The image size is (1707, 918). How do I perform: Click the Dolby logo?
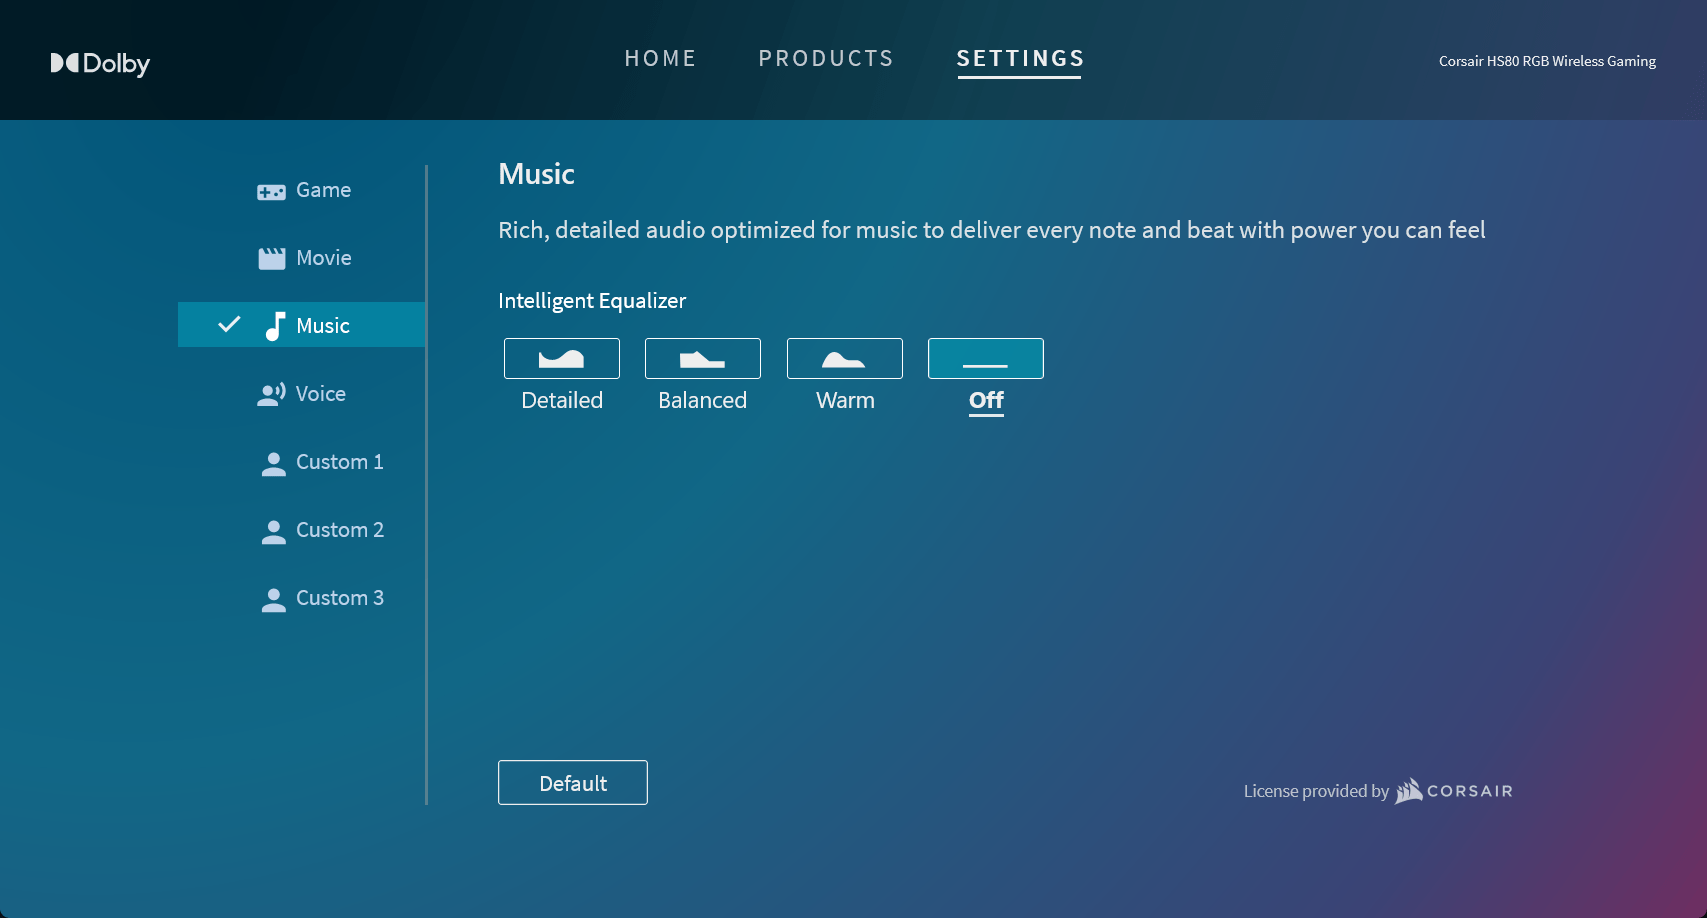coord(100,63)
